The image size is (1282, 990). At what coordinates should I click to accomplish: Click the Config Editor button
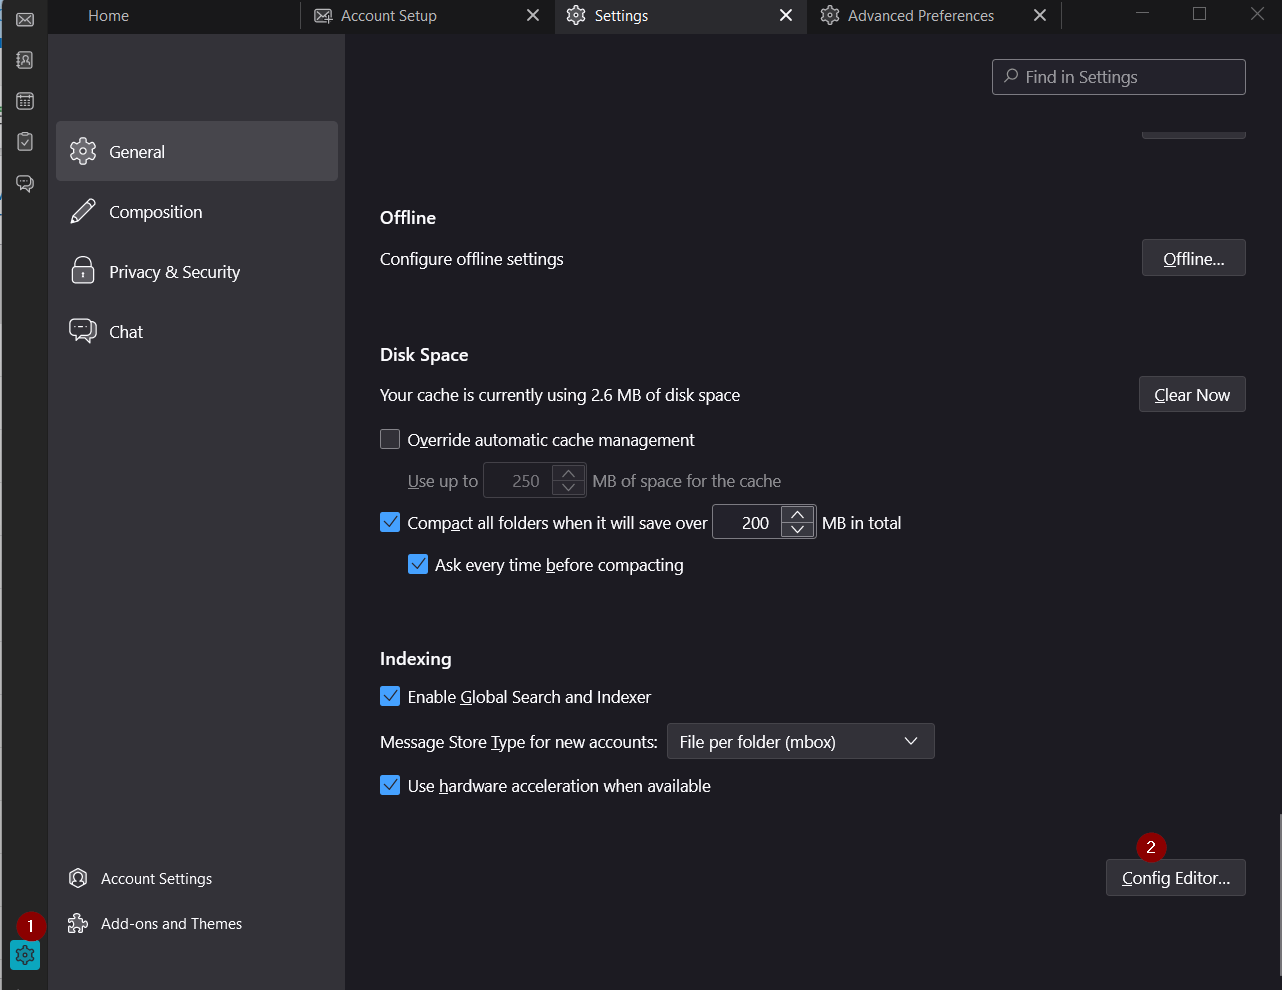[x=1175, y=878]
